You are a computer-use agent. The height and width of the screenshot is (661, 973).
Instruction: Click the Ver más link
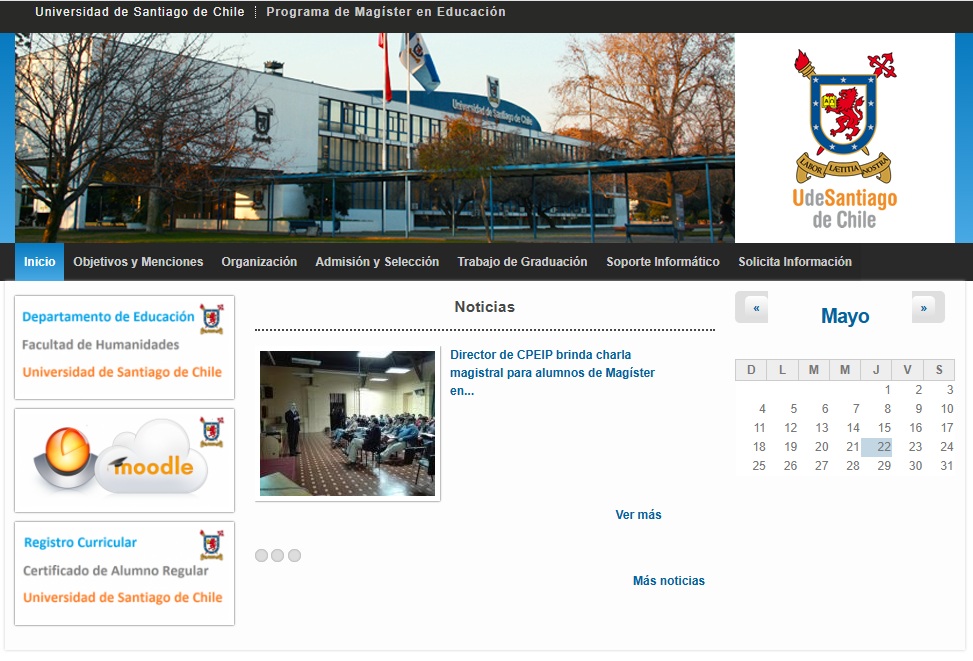[x=638, y=515]
